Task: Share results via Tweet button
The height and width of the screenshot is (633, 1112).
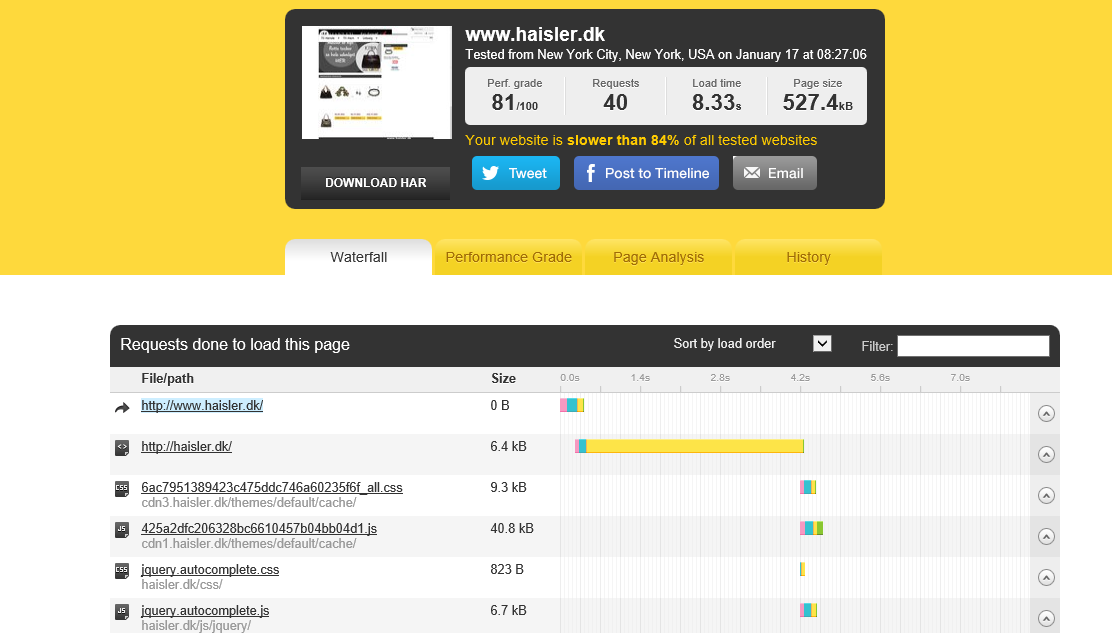Action: click(x=516, y=173)
